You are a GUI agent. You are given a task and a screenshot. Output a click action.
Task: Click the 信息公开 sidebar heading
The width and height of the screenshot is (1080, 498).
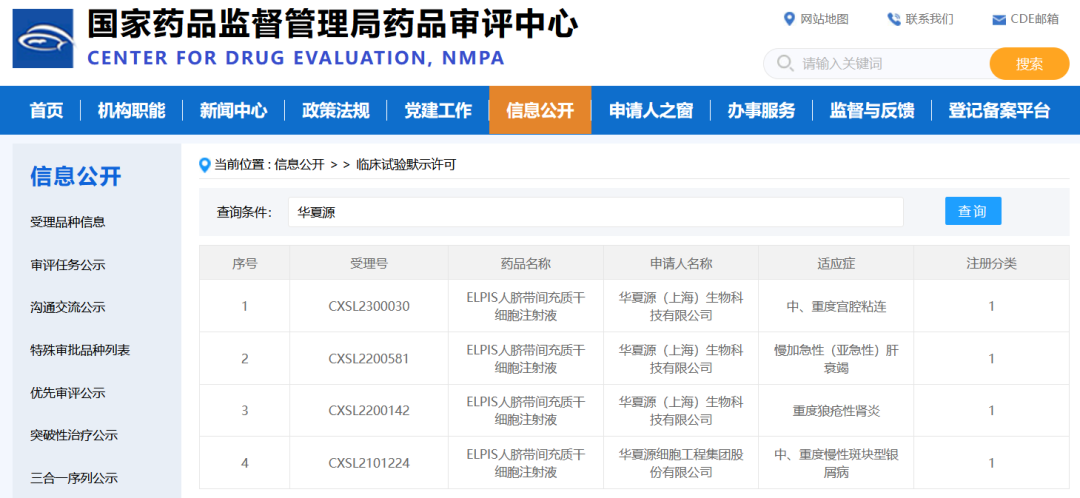tap(76, 176)
